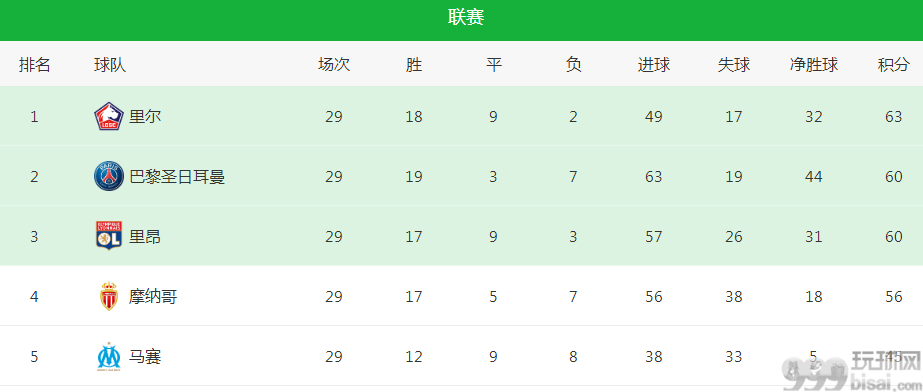
Task: Click the 排名 column header
Action: pos(35,65)
